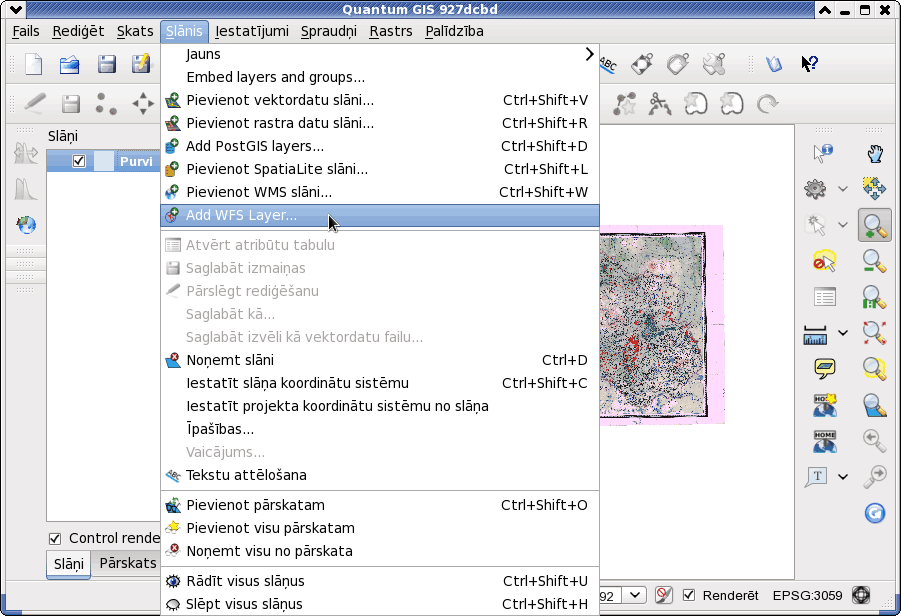Expand dropdown arrow beside Measure ruler tool
The width and height of the screenshot is (901, 616).
pos(843,332)
